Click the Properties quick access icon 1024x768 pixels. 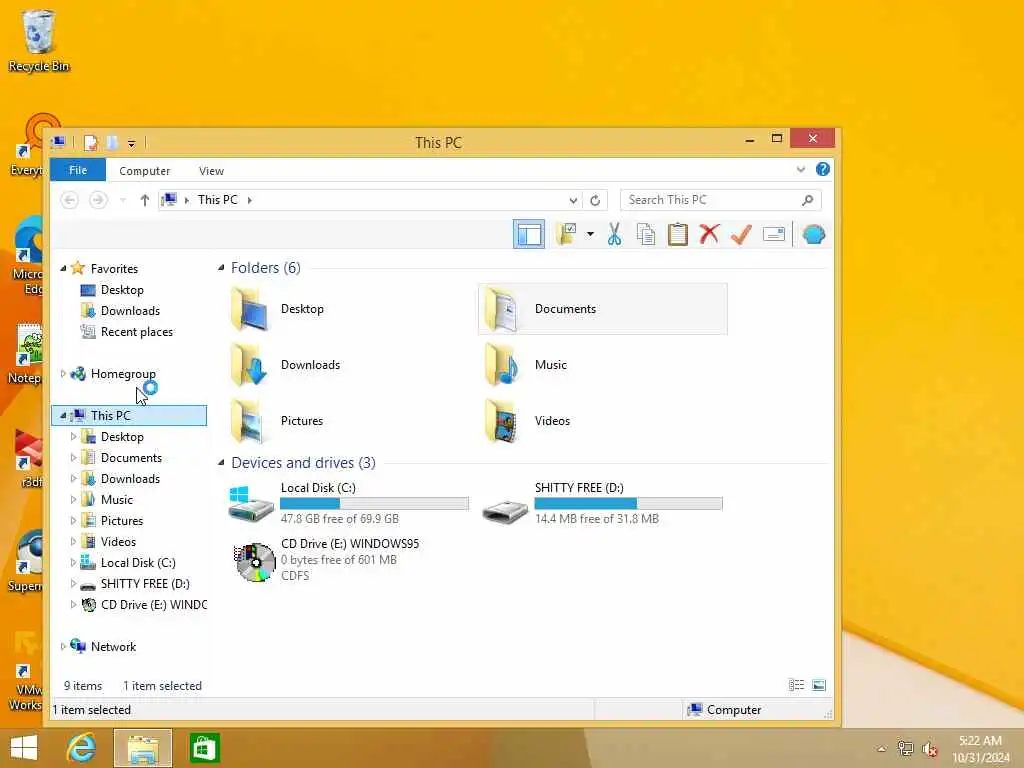(91, 142)
